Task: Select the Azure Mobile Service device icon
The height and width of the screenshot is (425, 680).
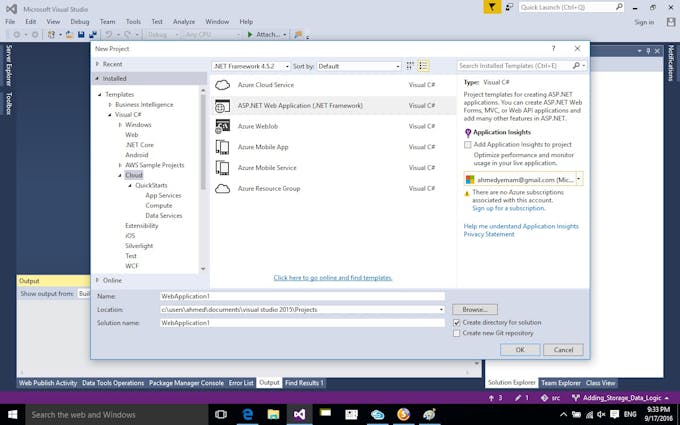Action: 222,168
